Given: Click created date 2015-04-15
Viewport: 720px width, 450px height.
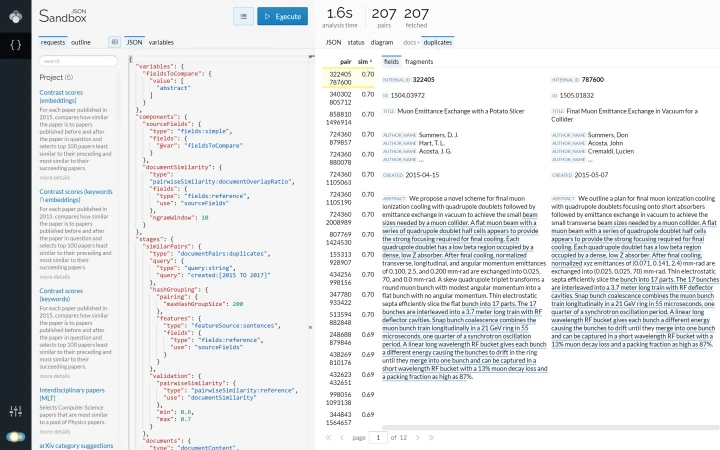Looking at the screenshot, I should (x=422, y=175).
